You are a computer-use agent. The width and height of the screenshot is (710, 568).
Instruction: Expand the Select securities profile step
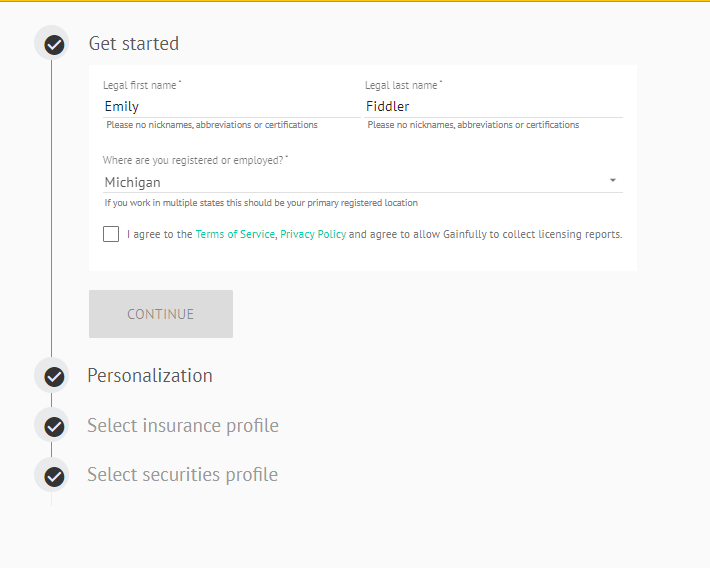(182, 475)
